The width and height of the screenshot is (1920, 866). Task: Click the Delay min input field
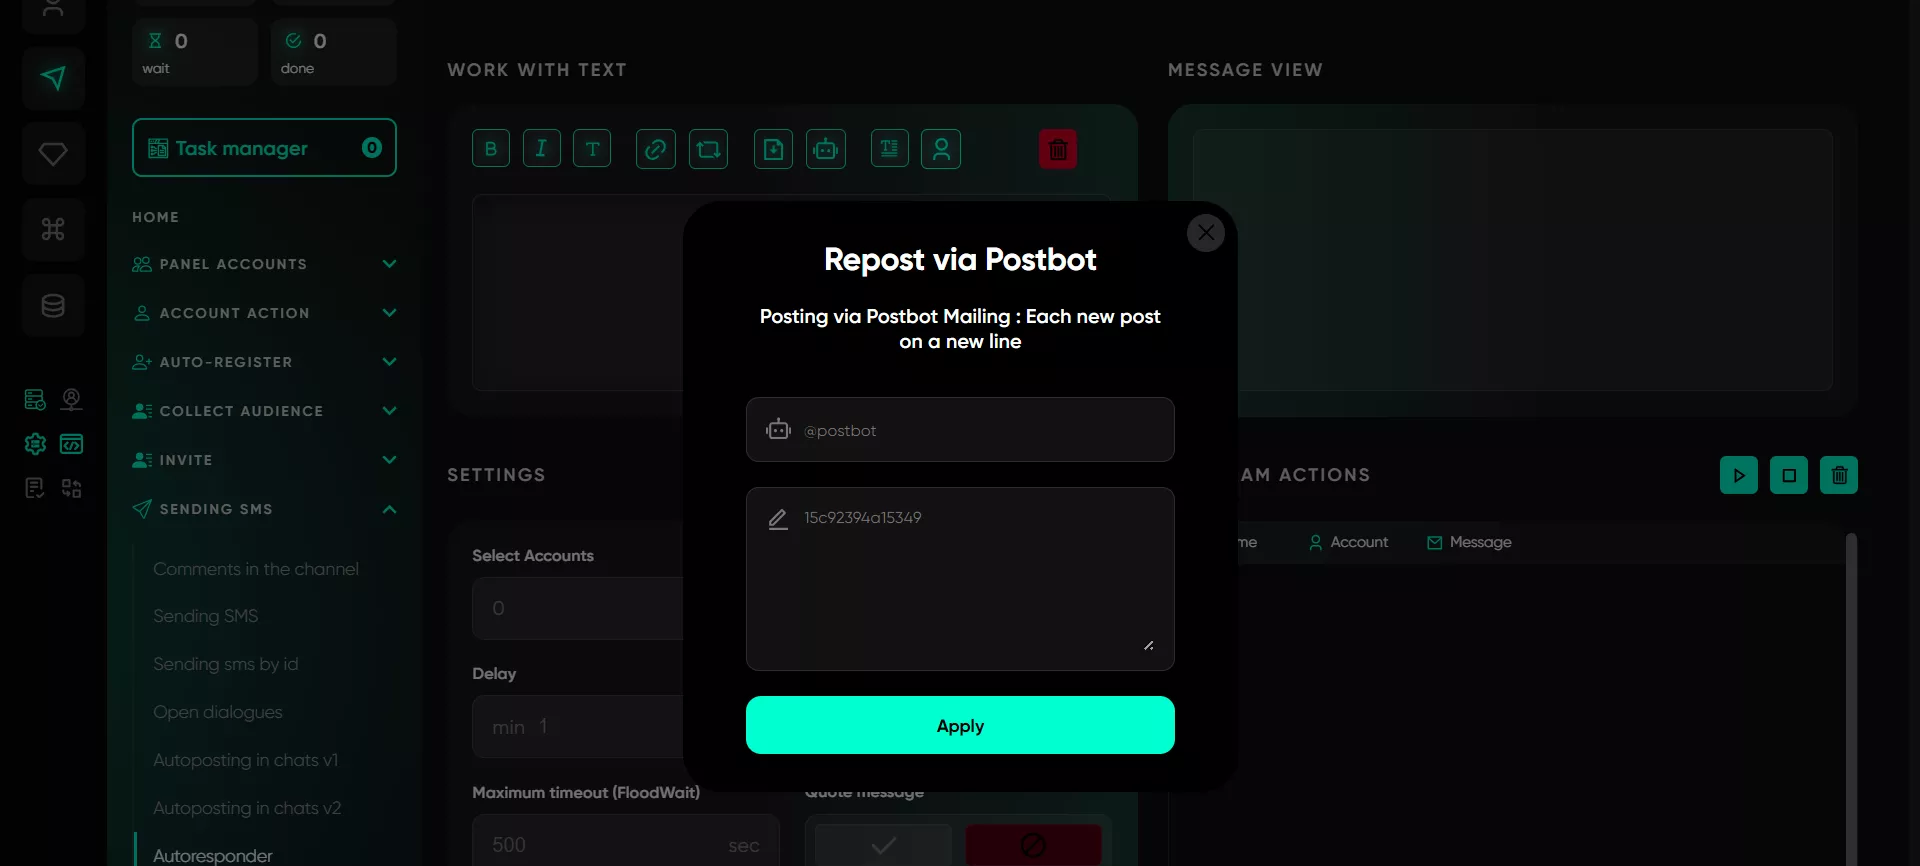[578, 727]
